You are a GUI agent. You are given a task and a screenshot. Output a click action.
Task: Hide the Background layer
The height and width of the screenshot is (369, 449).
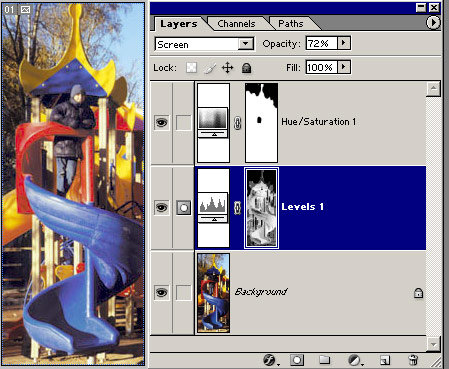(x=162, y=293)
